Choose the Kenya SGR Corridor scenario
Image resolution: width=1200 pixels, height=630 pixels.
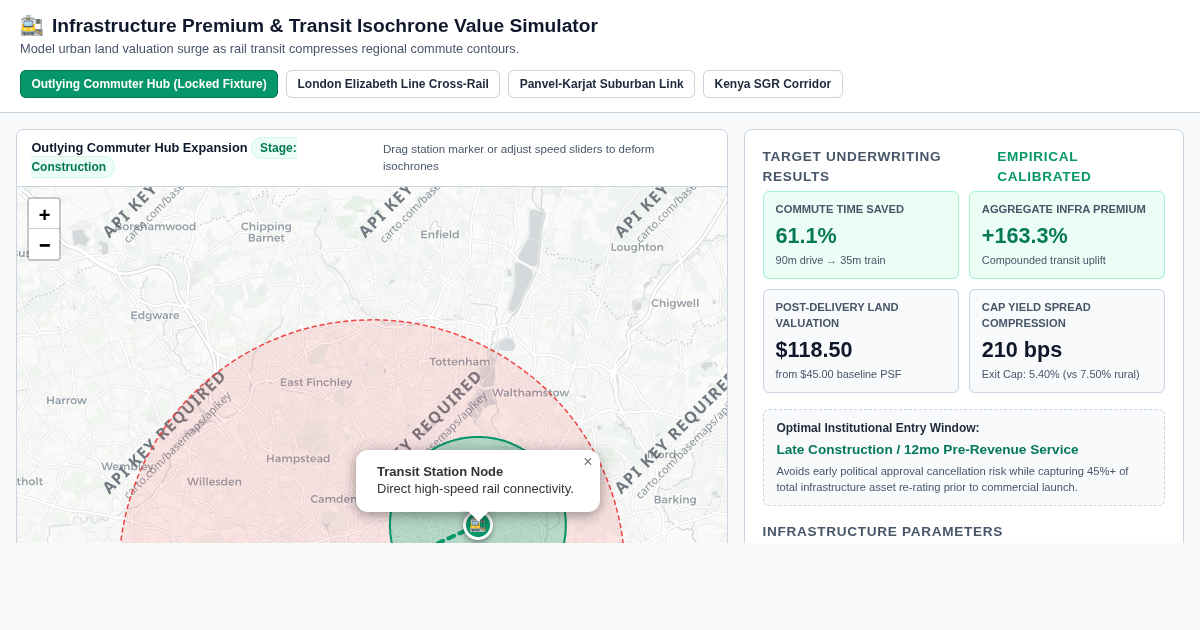click(x=772, y=84)
